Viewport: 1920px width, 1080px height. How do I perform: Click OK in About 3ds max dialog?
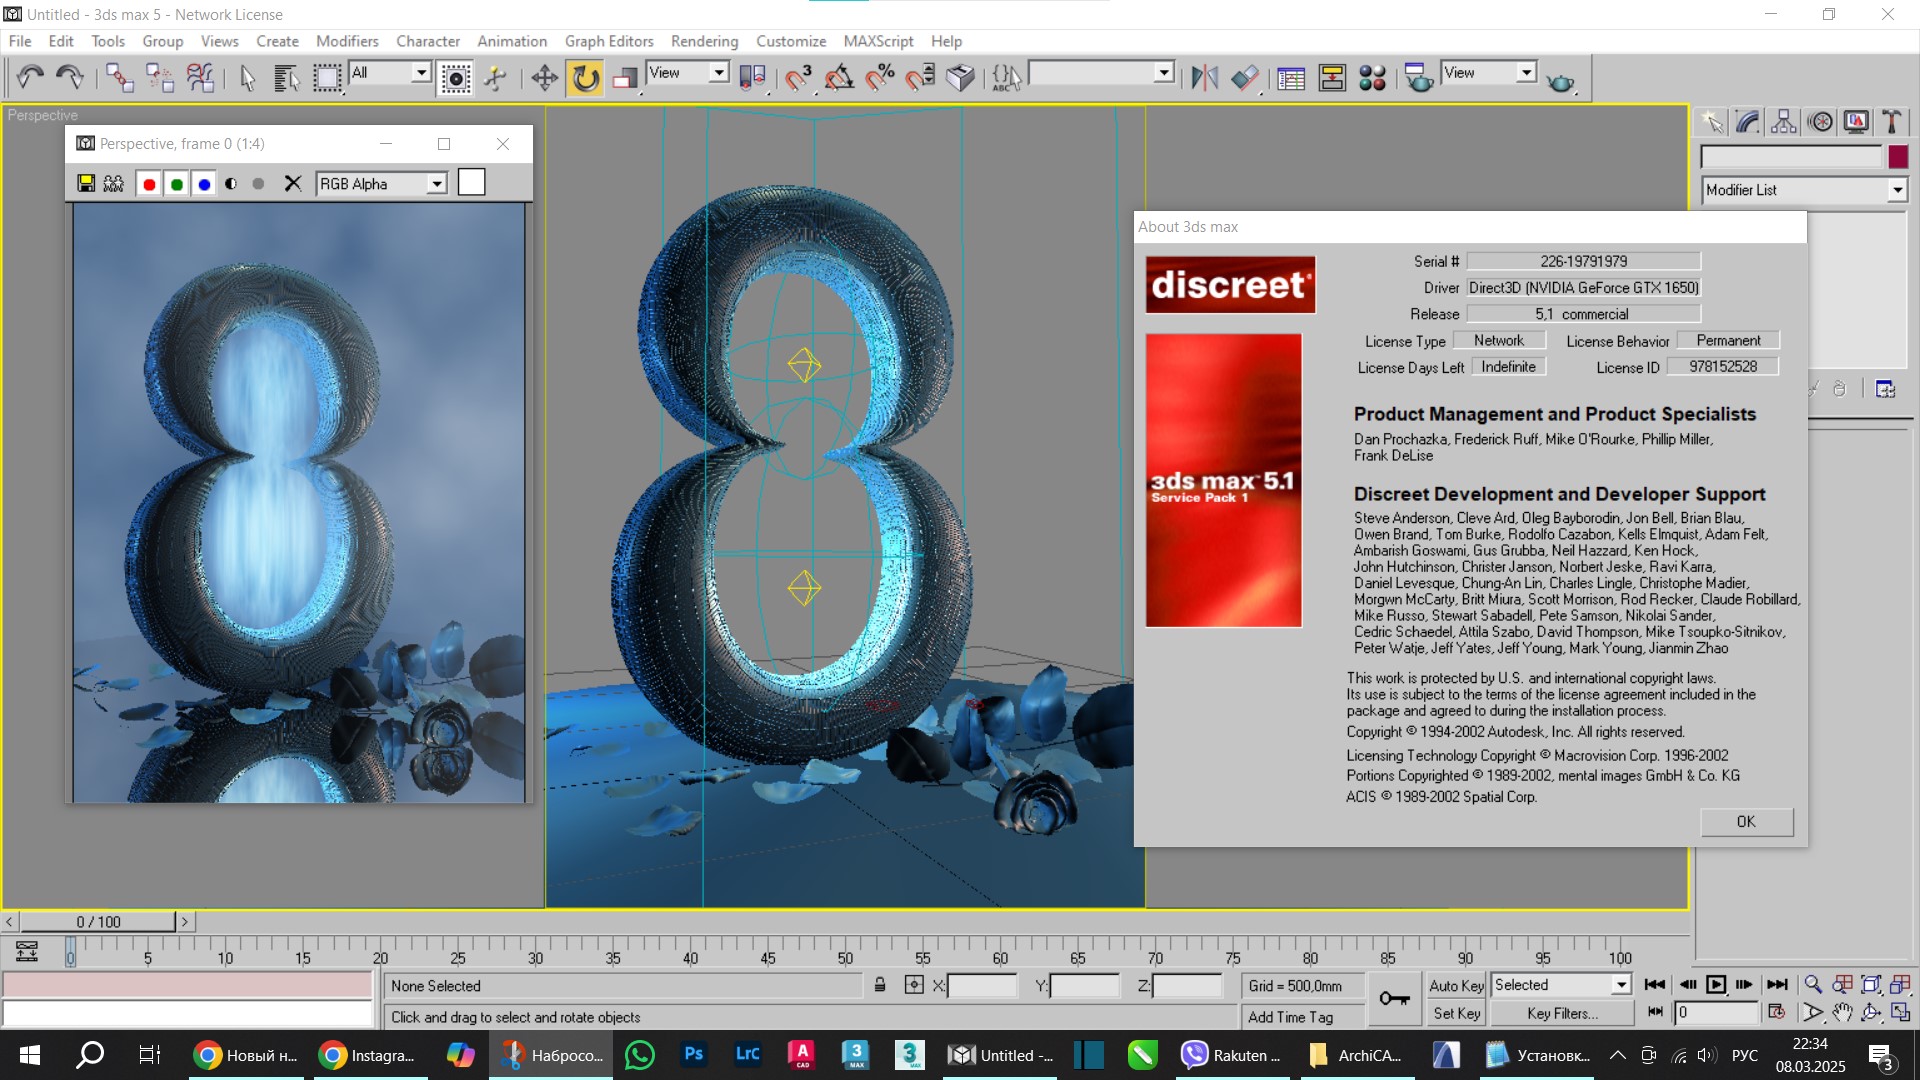(x=1746, y=821)
